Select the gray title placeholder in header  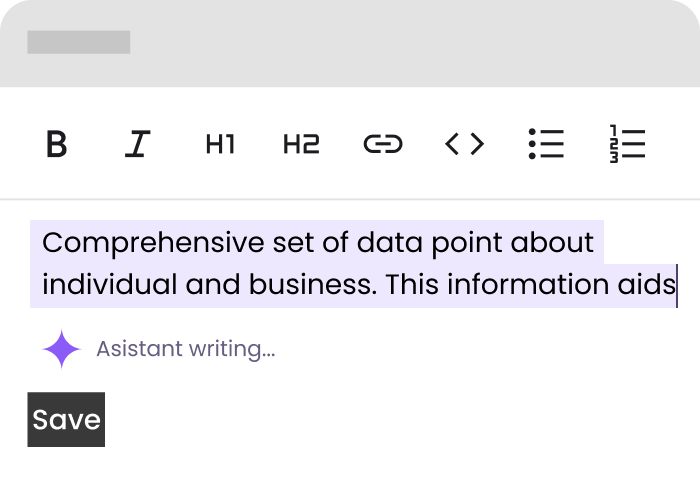pos(78,42)
